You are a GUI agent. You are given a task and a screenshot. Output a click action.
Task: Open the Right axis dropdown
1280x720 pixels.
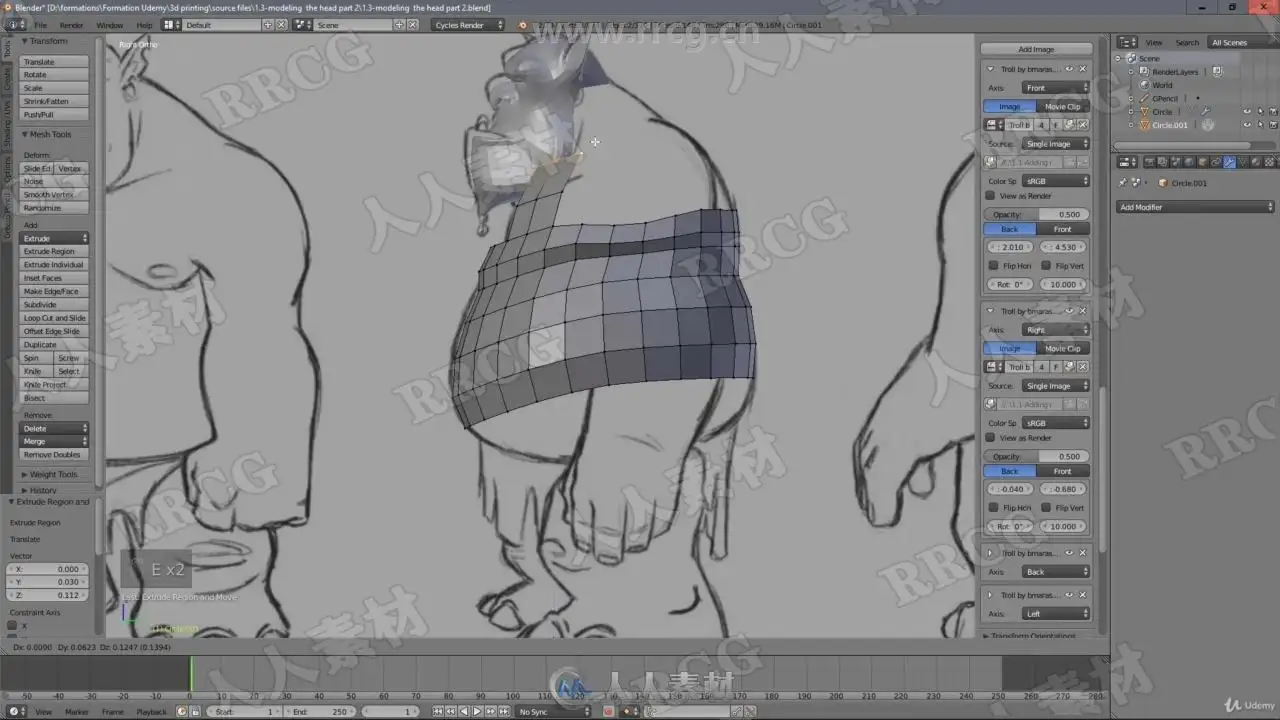point(1056,330)
